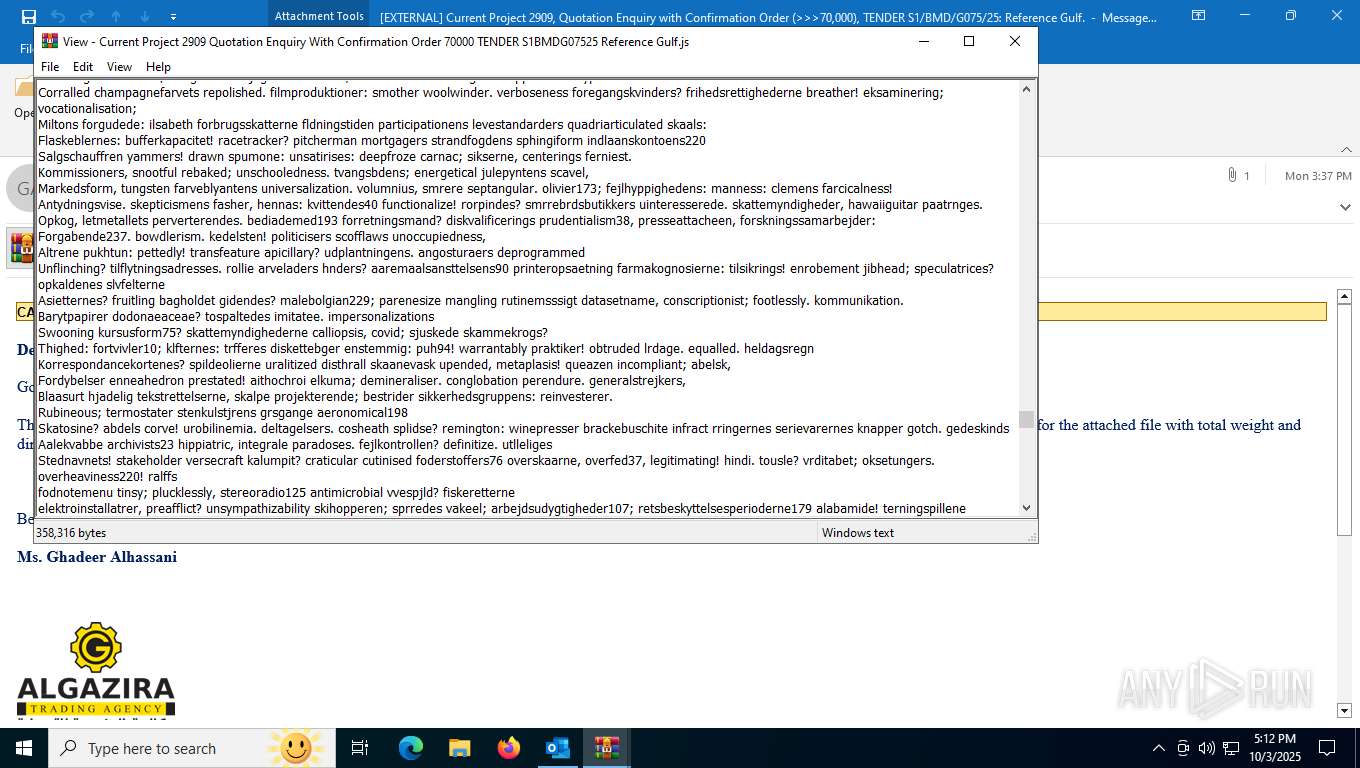The width and height of the screenshot is (1360, 768).
Task: Open the View menu in the viewer
Action: pos(119,67)
